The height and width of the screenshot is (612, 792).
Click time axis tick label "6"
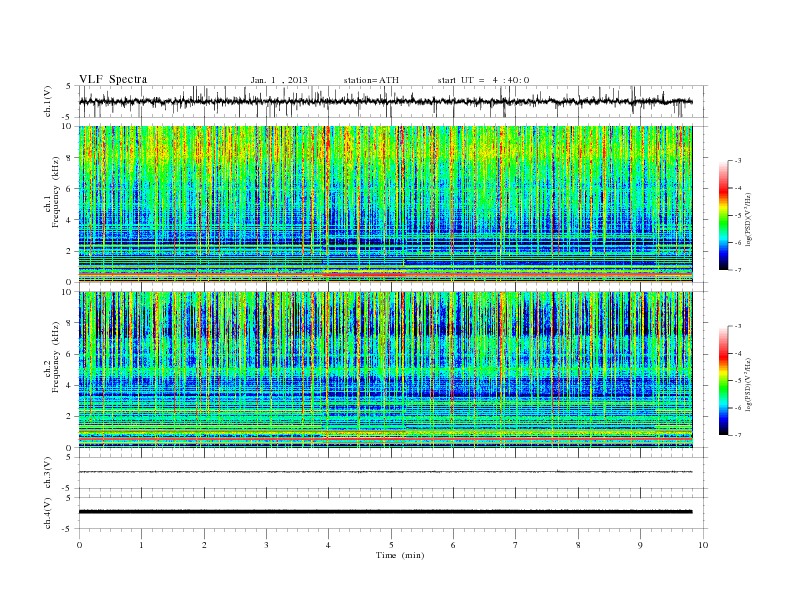tap(453, 545)
